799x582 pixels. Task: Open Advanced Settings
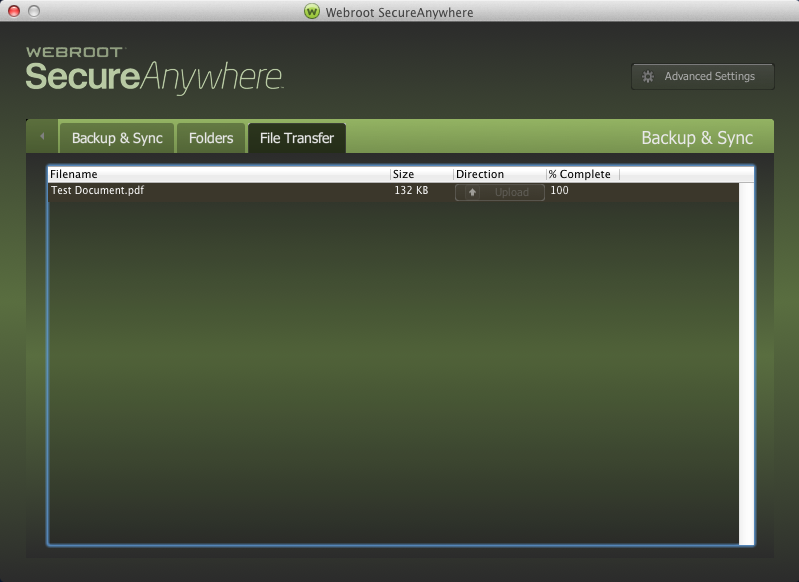pyautogui.click(x=703, y=76)
